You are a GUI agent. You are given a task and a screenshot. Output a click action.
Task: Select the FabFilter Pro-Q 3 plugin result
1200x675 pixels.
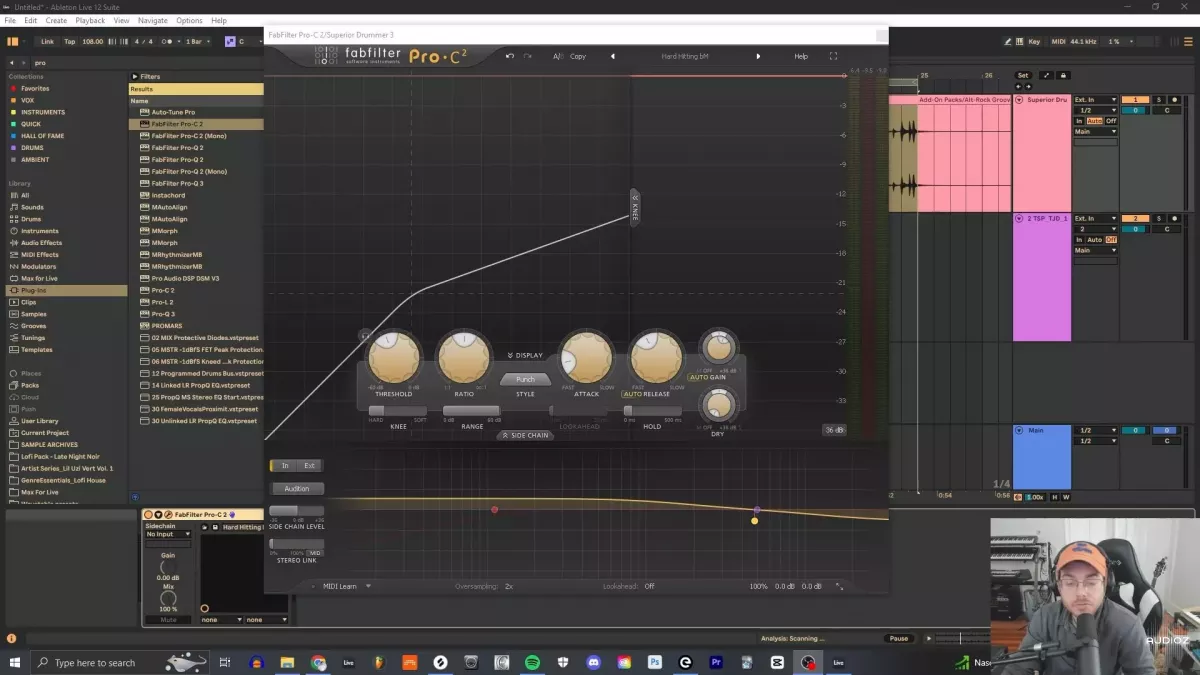(177, 183)
